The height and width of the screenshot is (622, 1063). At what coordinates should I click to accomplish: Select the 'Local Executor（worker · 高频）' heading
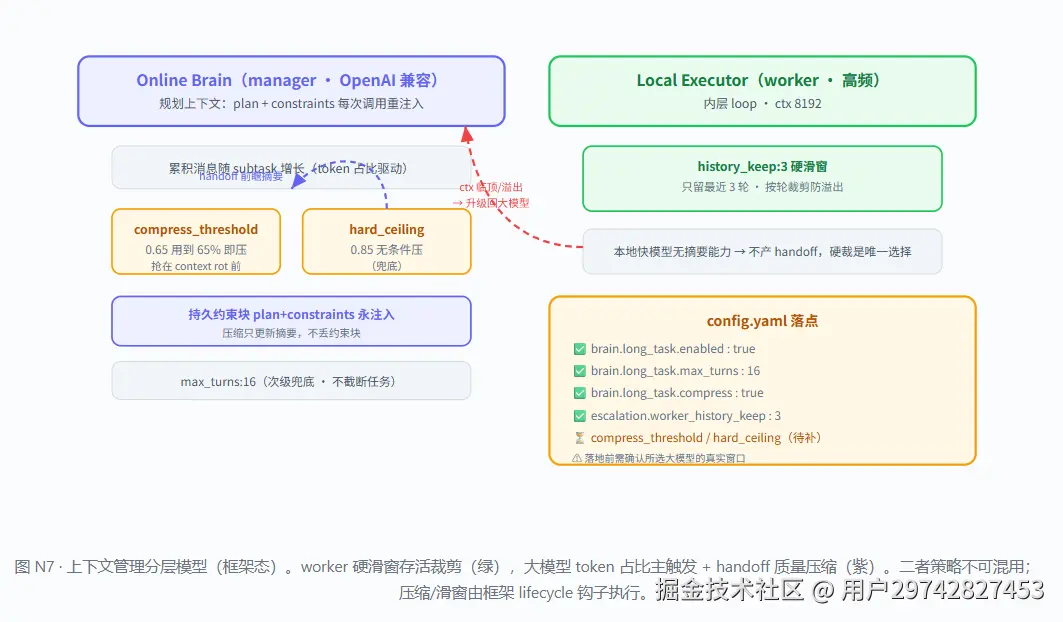pos(759,81)
